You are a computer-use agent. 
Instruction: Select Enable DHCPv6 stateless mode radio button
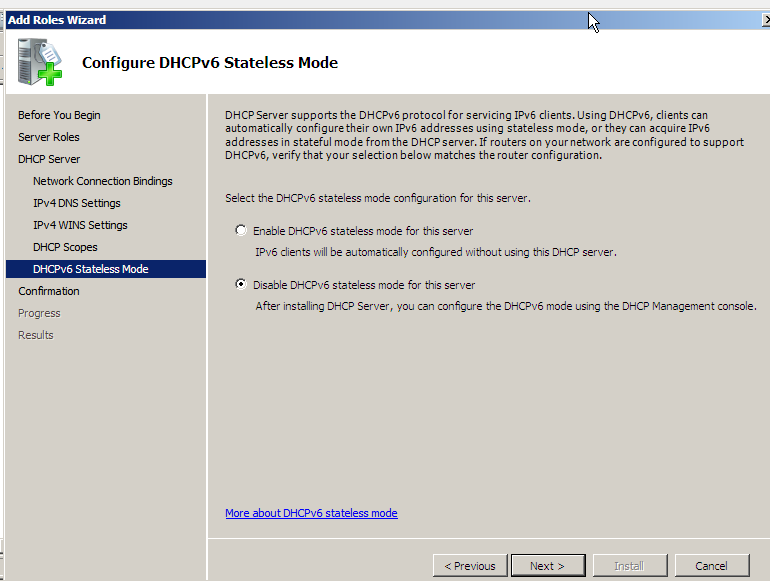pyautogui.click(x=241, y=230)
